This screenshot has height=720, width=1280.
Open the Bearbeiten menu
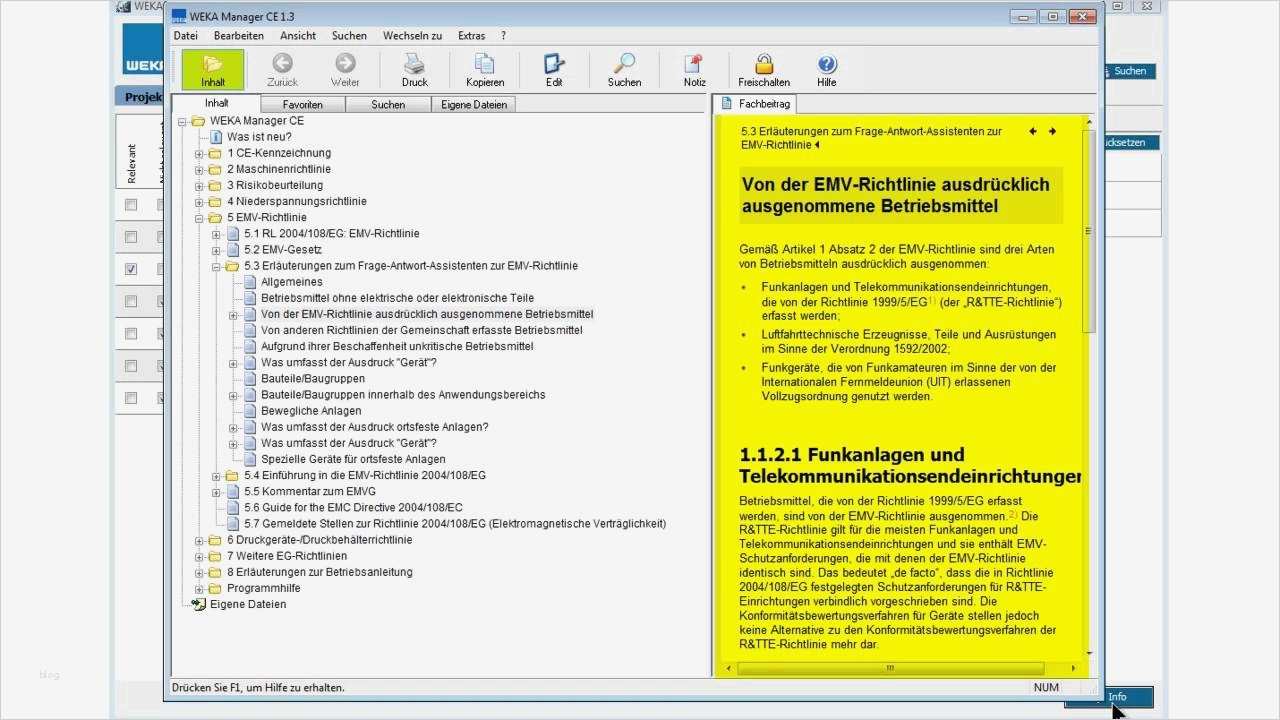pyautogui.click(x=239, y=35)
